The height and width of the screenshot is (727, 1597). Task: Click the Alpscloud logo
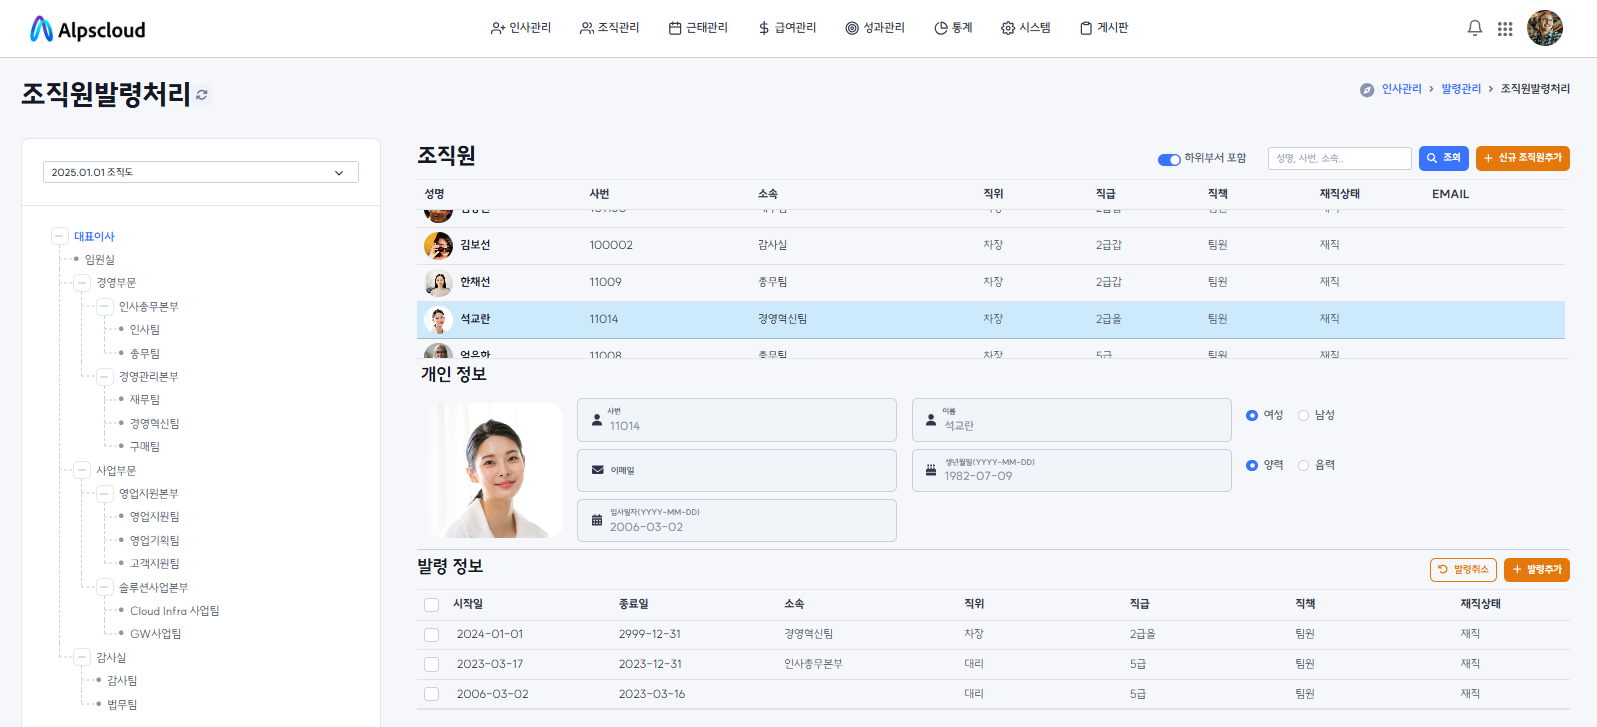pyautogui.click(x=88, y=29)
